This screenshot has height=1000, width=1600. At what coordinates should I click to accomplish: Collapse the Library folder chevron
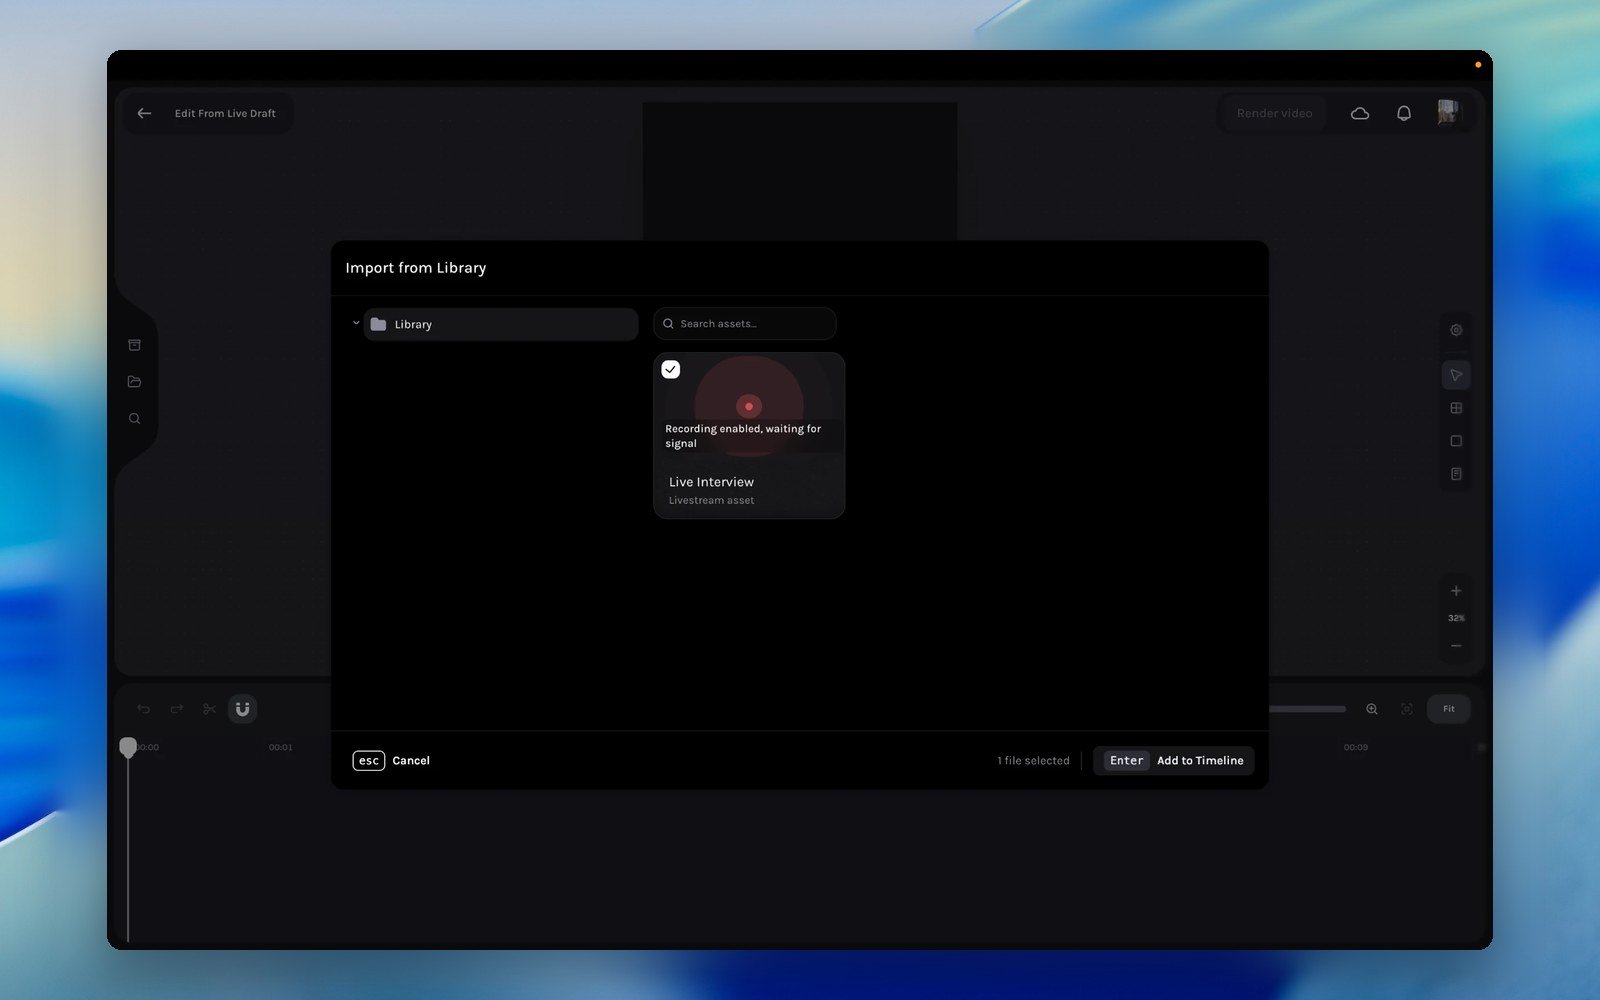click(x=356, y=323)
